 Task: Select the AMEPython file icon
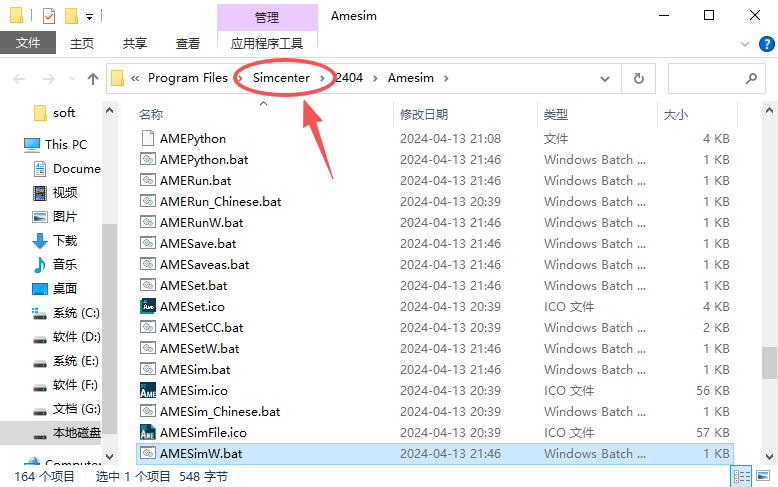coord(148,139)
